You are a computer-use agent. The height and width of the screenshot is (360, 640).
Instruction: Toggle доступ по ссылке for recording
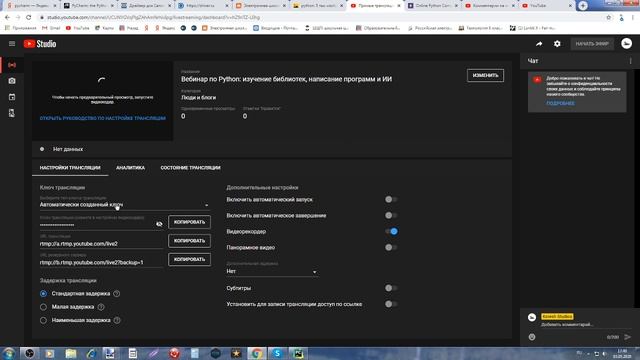coord(391,304)
